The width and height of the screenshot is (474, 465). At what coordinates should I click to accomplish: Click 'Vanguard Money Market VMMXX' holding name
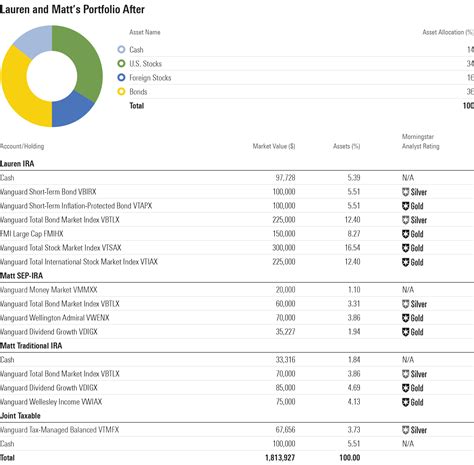tap(49, 290)
